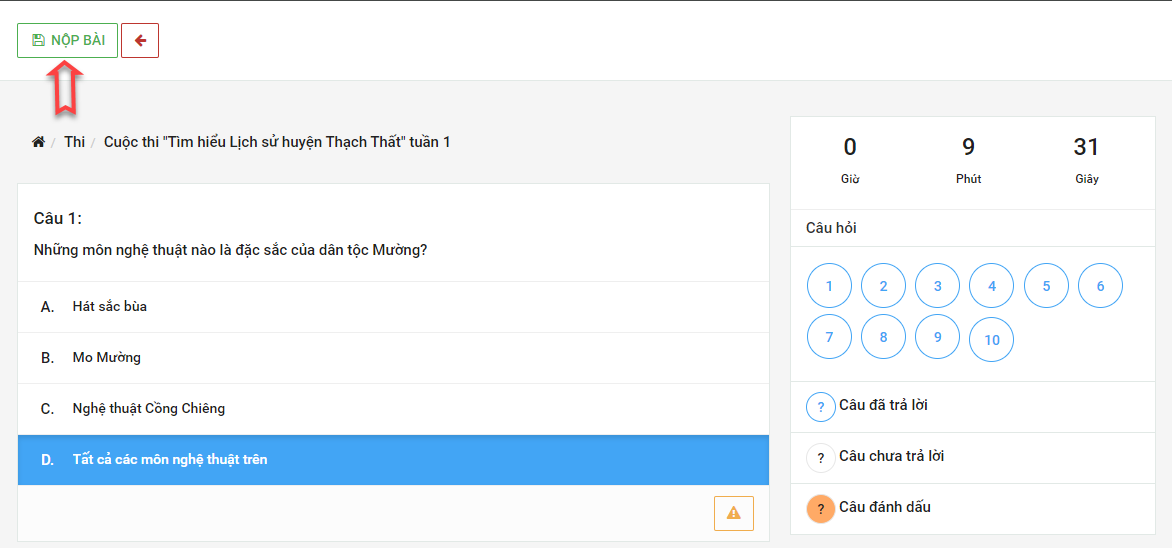
Task: Open question number 4
Action: pos(992,286)
